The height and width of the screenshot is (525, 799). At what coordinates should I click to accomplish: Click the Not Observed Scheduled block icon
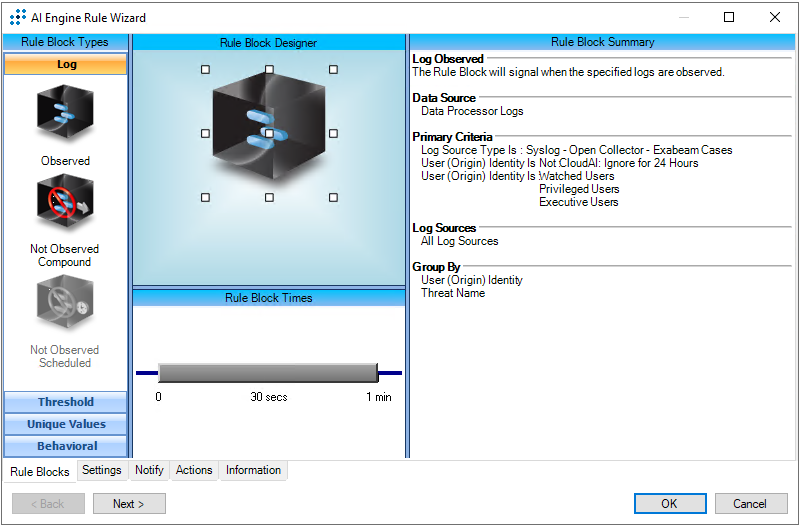tap(65, 304)
